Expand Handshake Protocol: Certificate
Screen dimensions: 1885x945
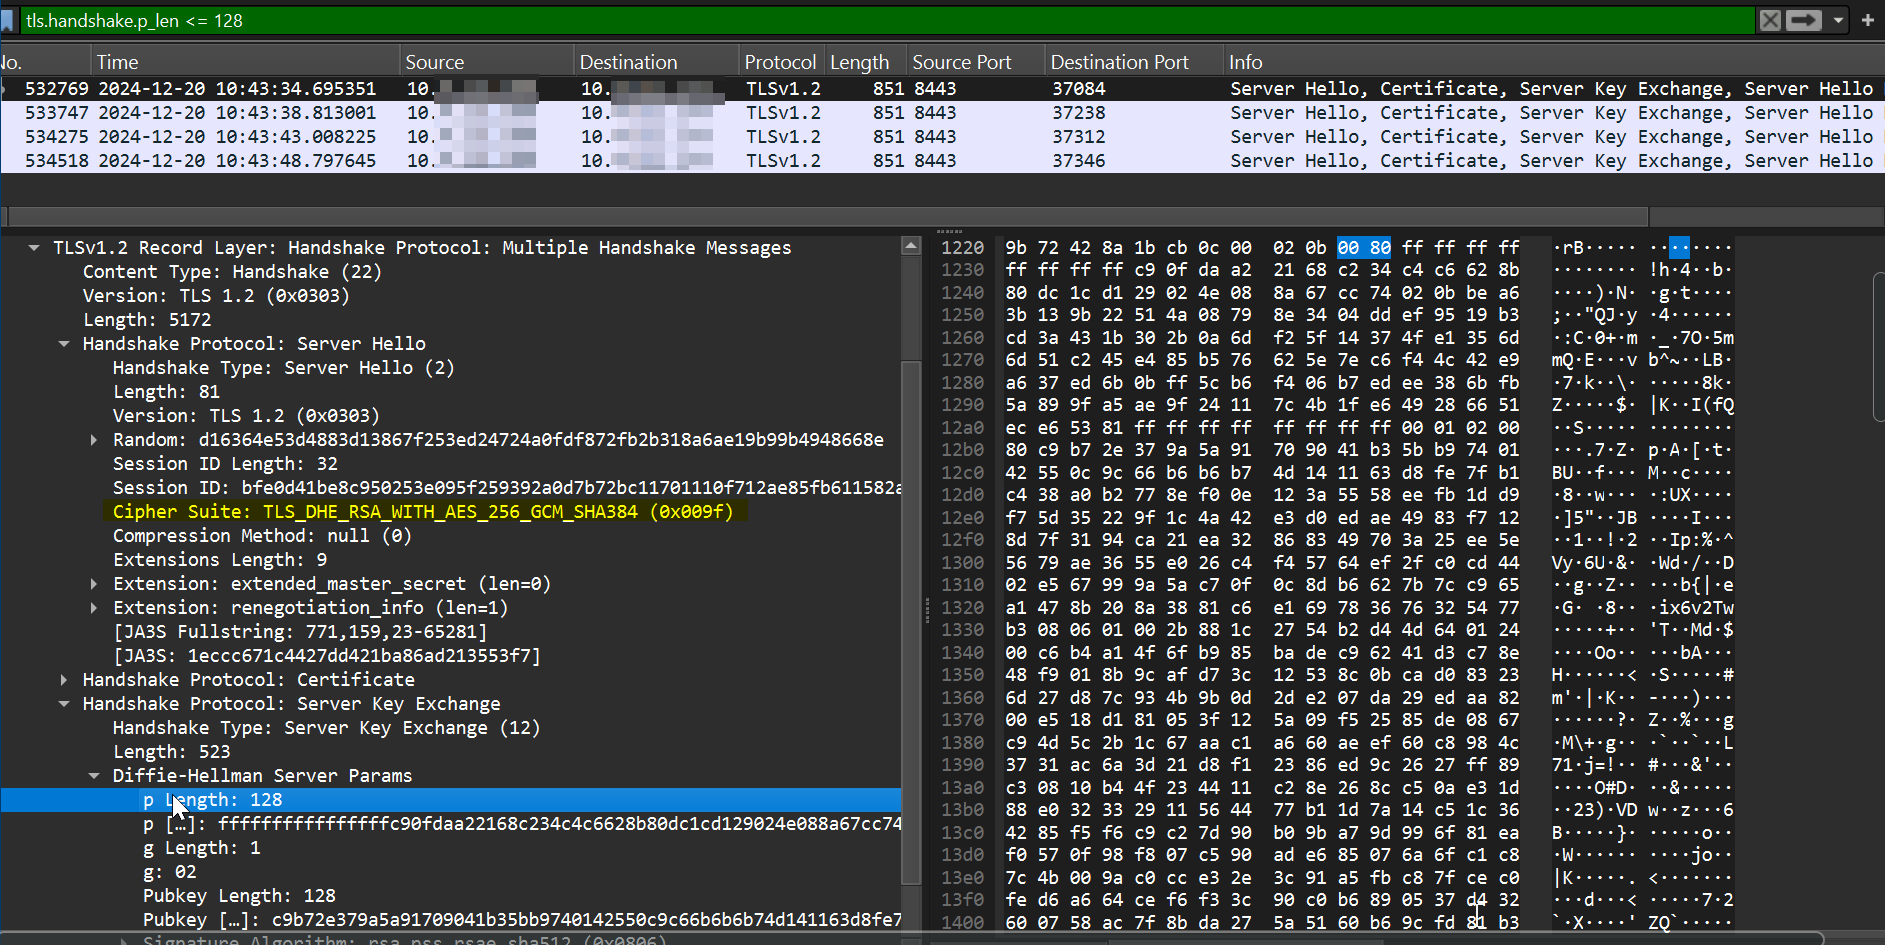coord(64,679)
